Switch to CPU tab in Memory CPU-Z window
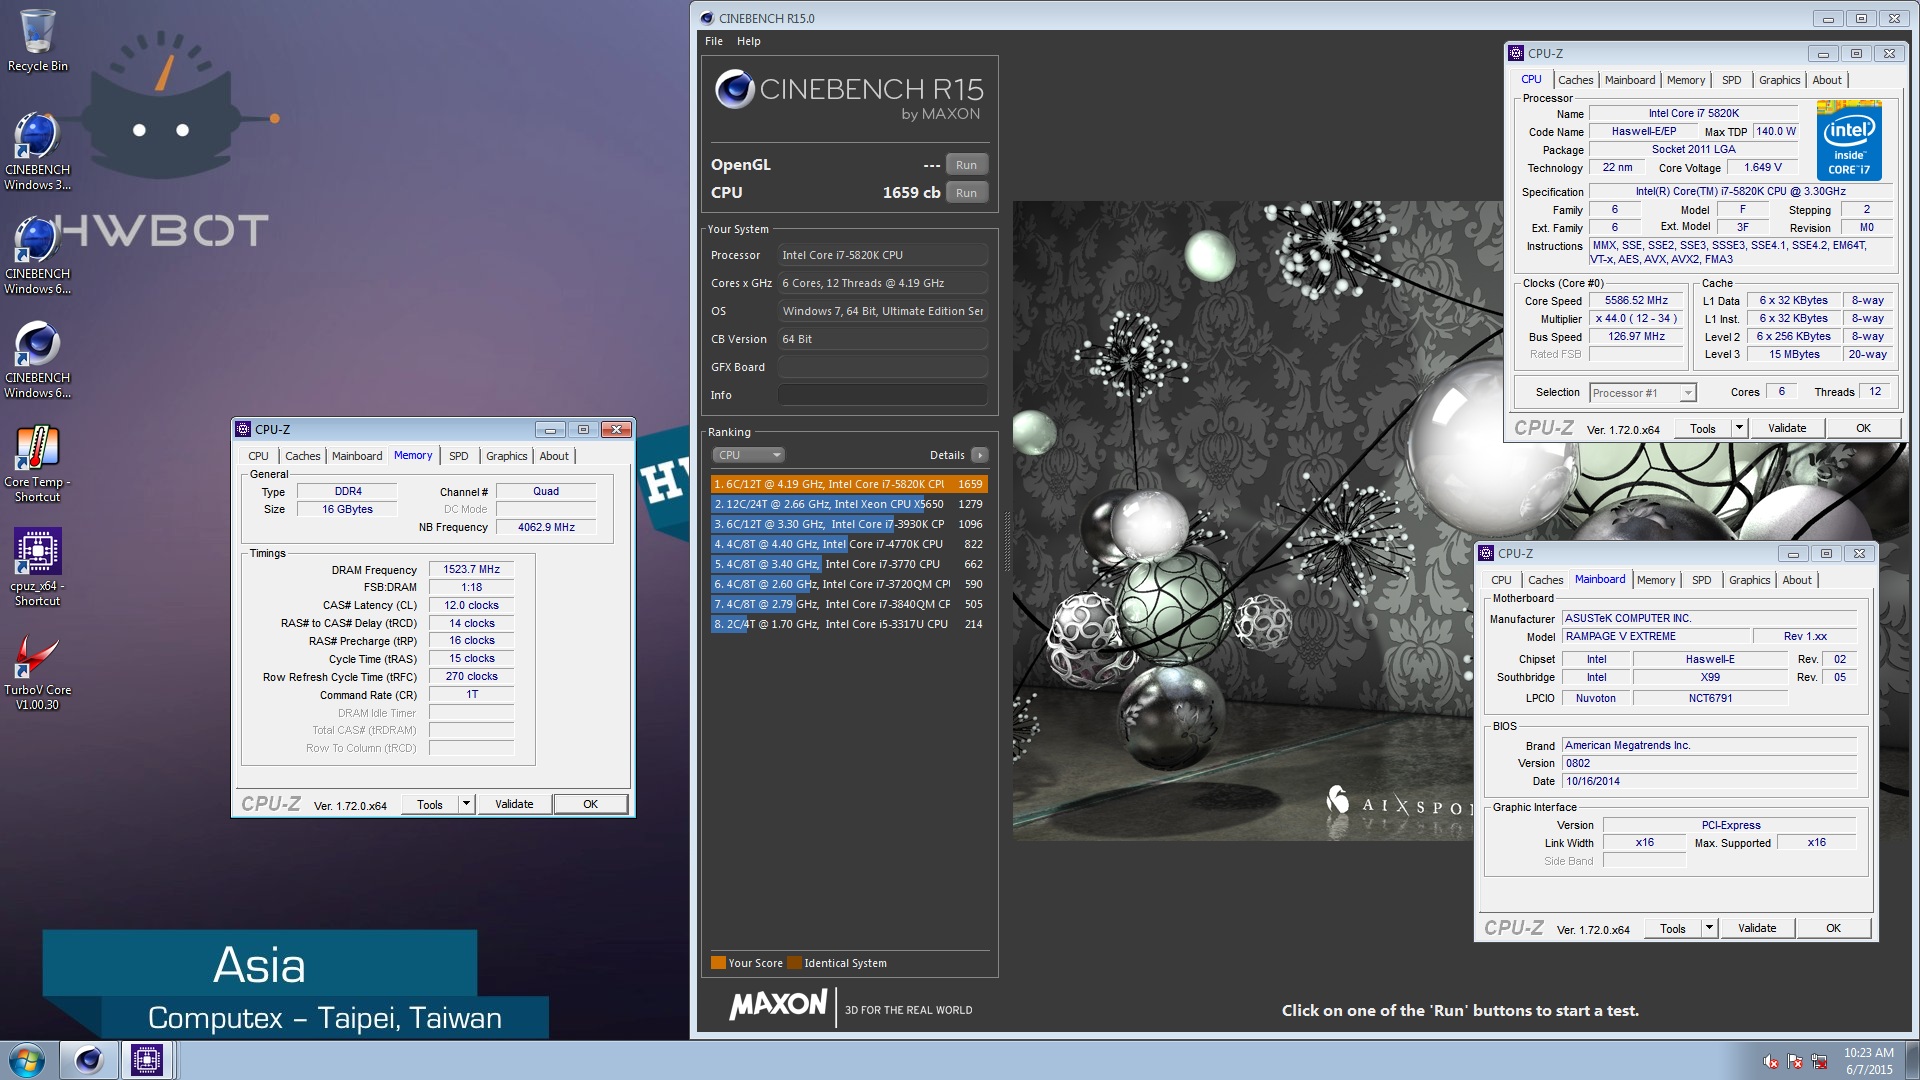The height and width of the screenshot is (1080, 1920). click(258, 456)
